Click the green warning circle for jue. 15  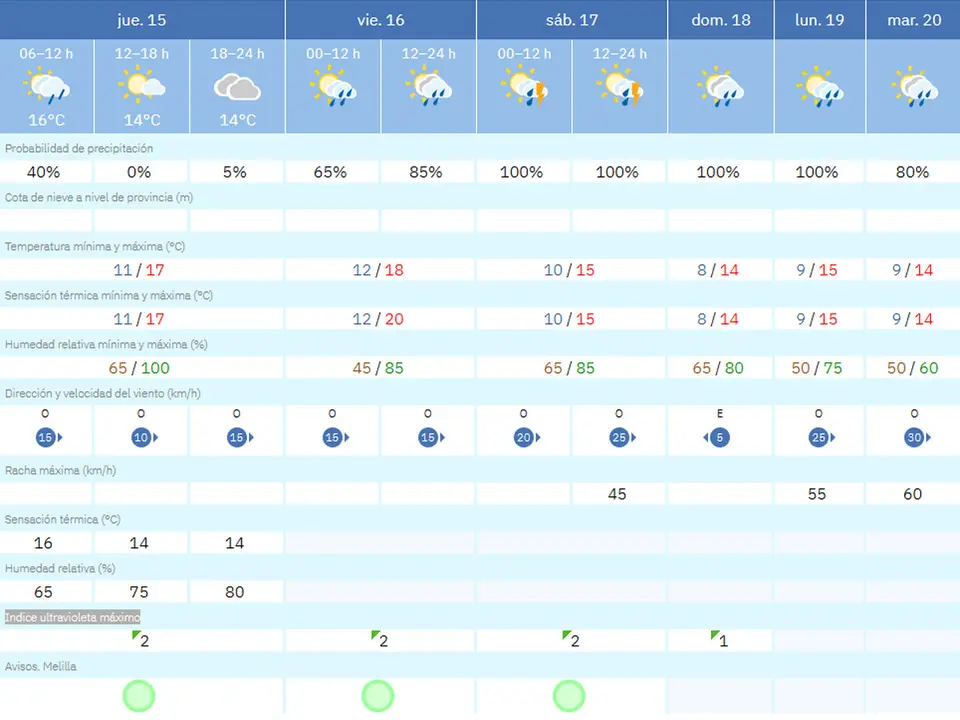click(139, 696)
